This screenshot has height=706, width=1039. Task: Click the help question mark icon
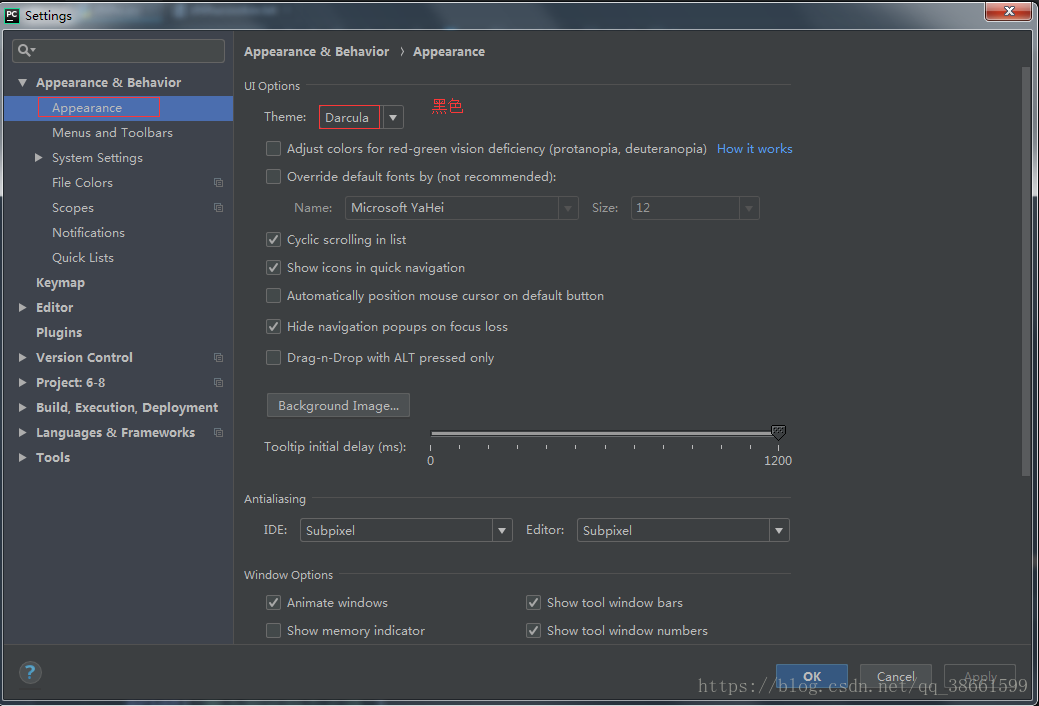(x=30, y=672)
